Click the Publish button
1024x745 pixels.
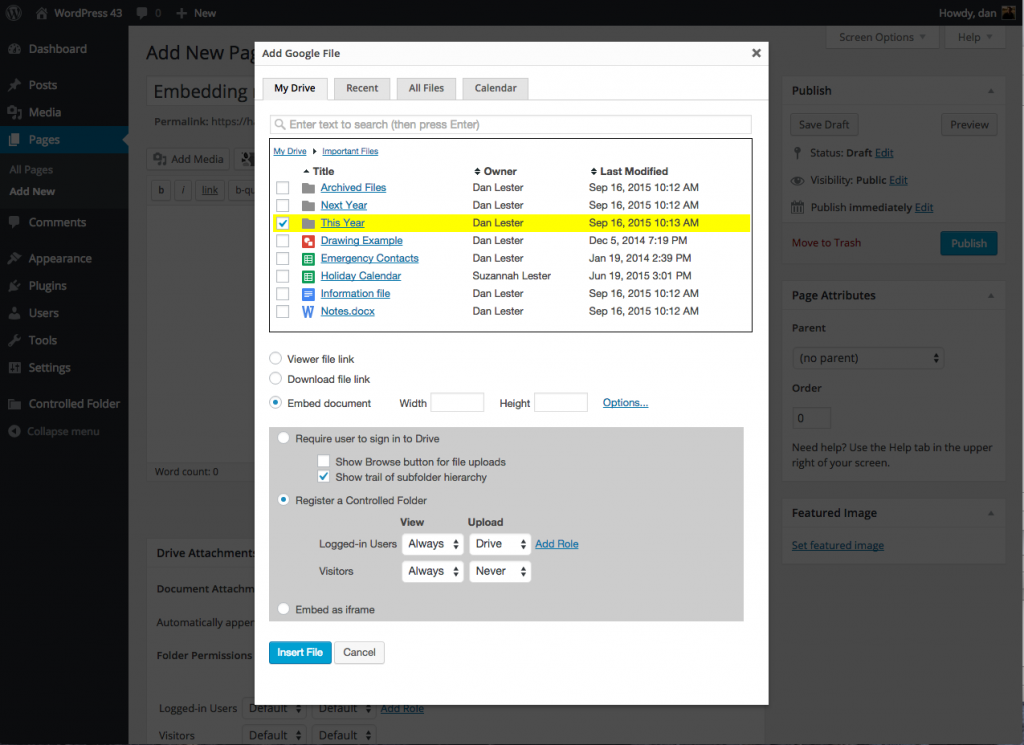[x=968, y=244]
